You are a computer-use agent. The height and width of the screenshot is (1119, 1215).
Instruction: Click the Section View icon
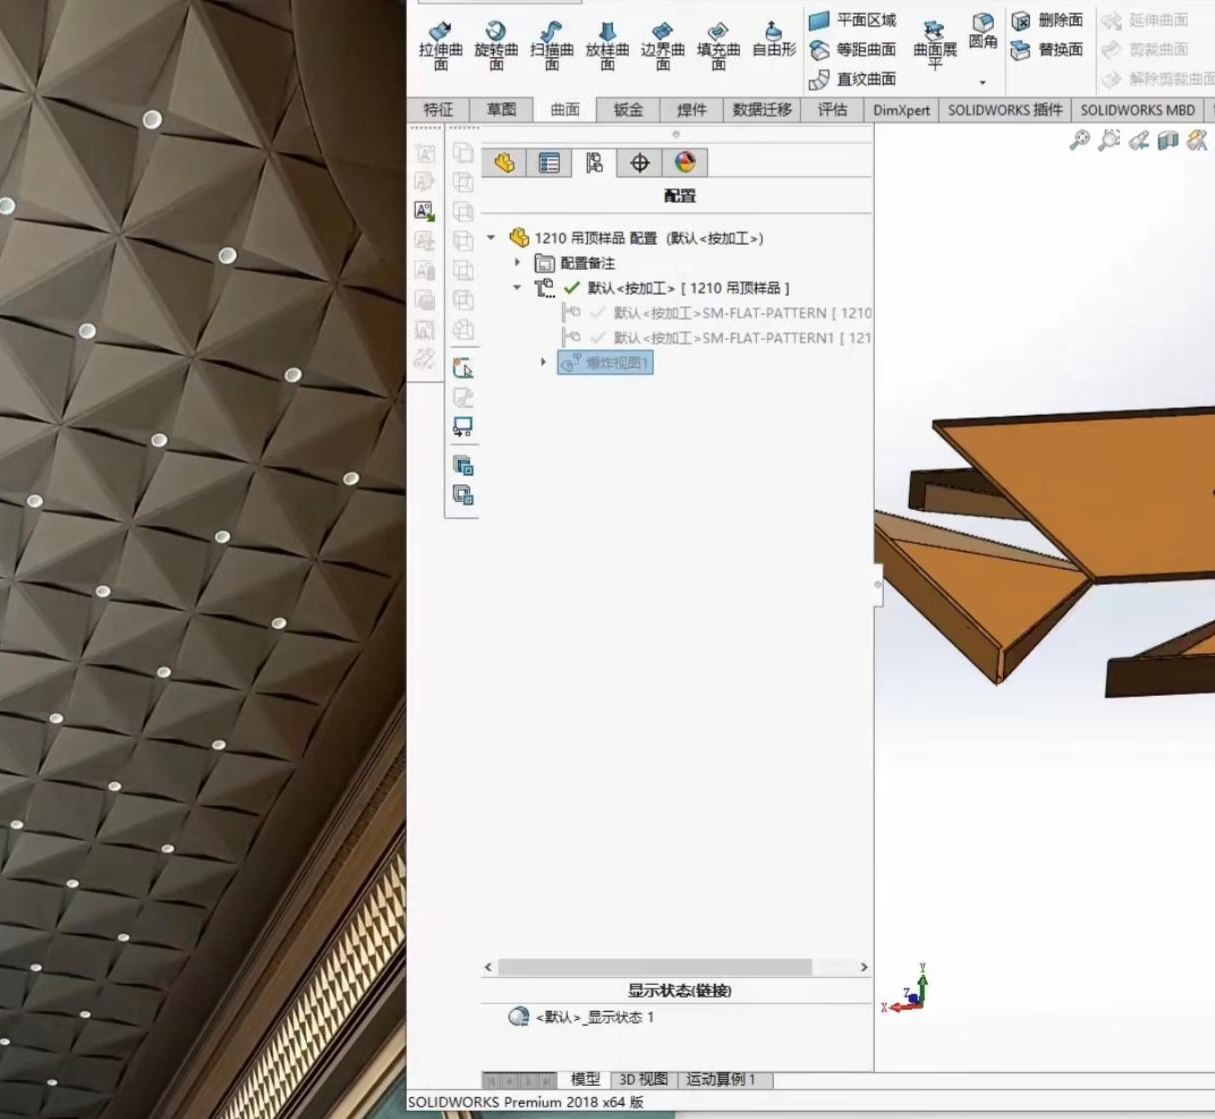click(1167, 141)
